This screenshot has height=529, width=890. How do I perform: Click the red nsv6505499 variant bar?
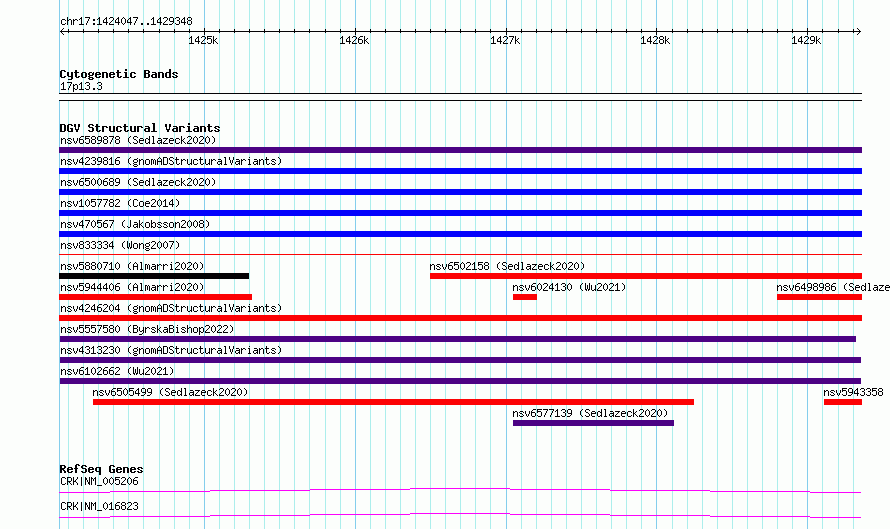(x=393, y=402)
